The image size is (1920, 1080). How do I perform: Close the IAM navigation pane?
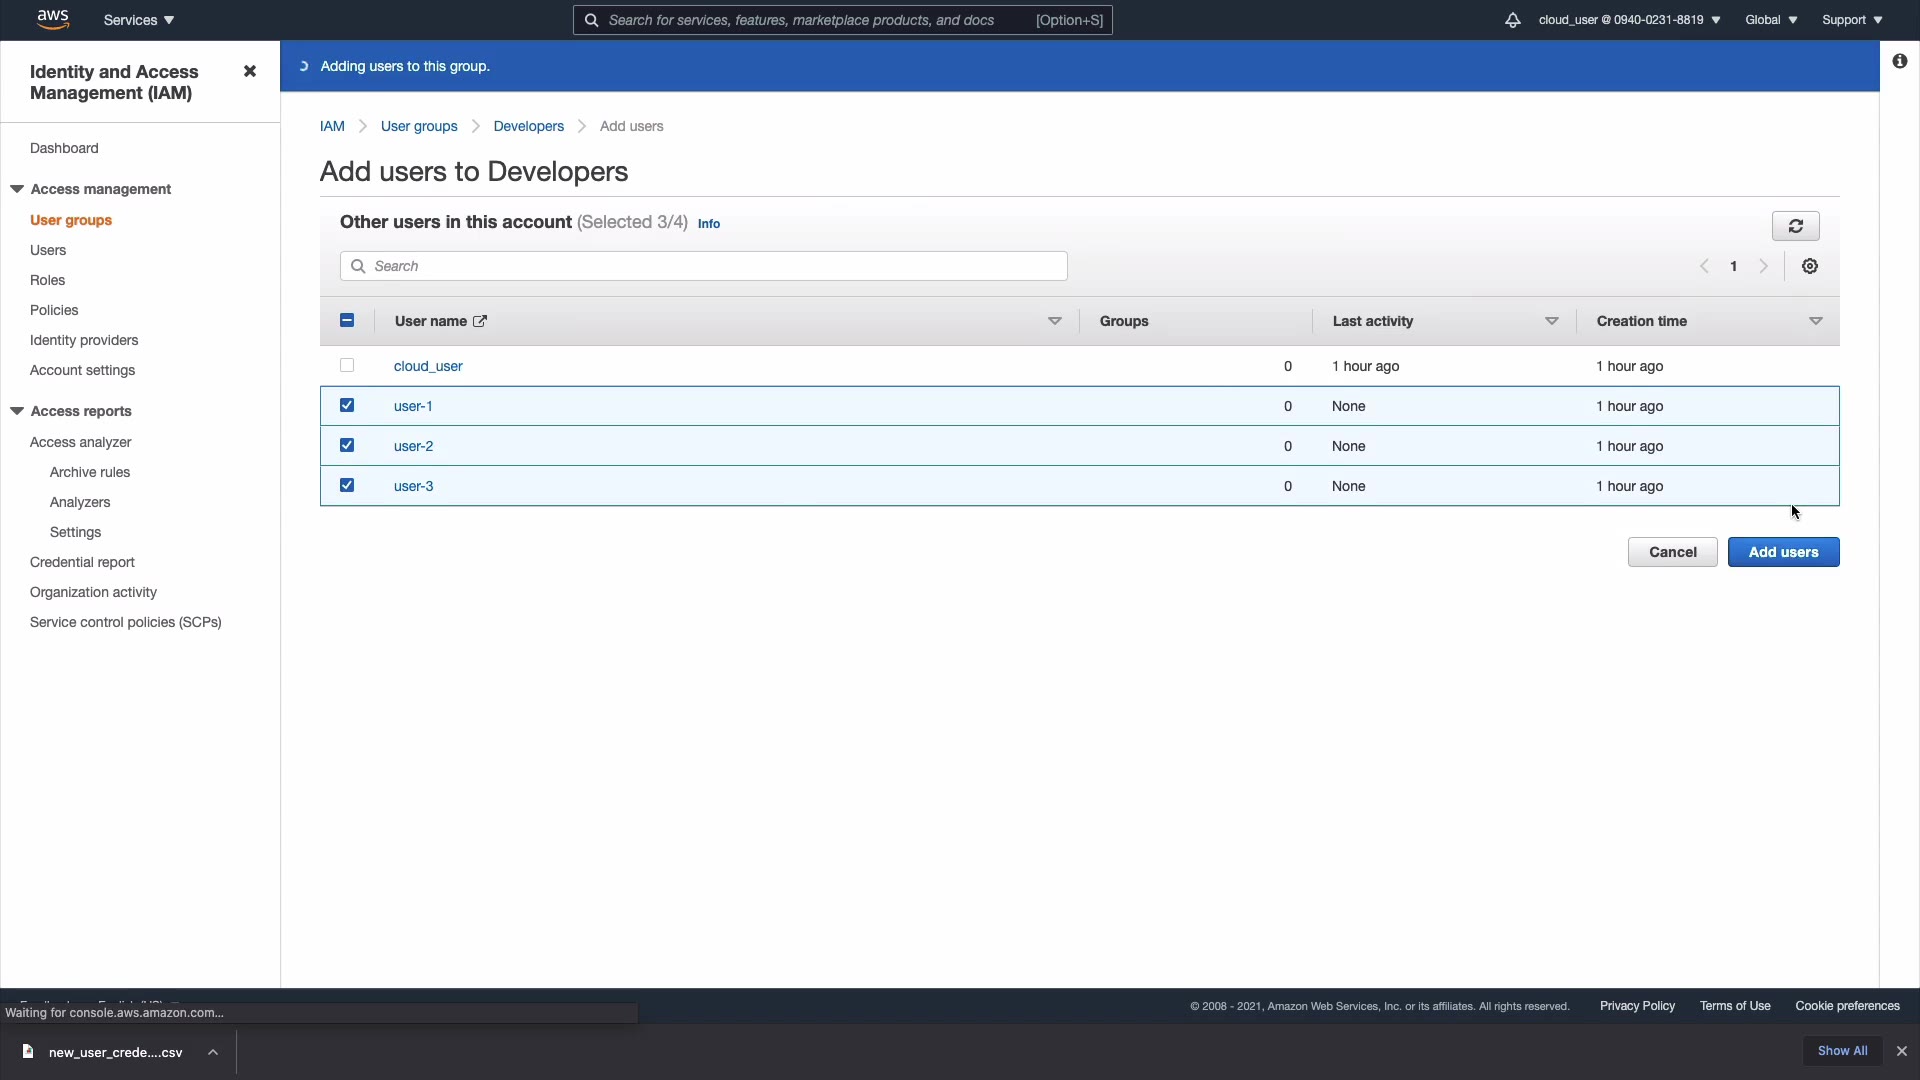pyautogui.click(x=250, y=71)
